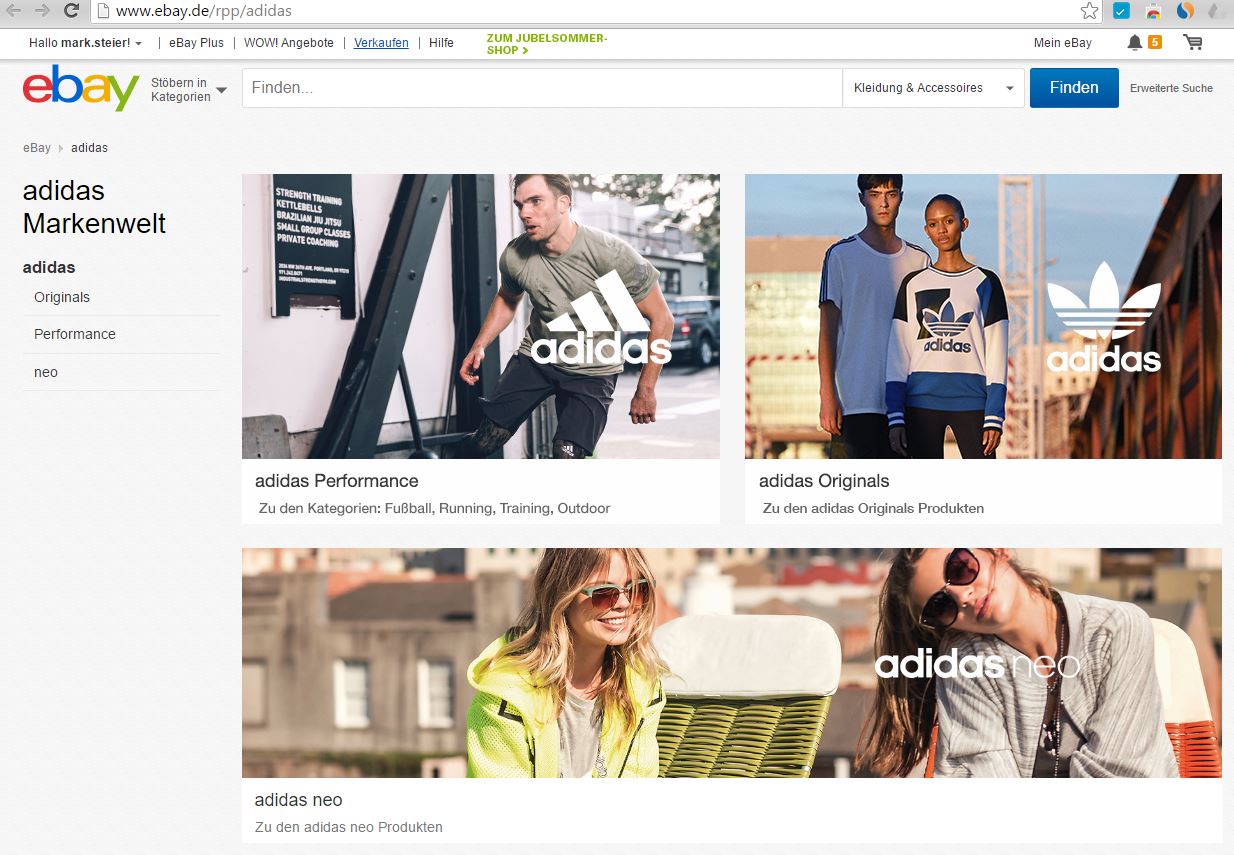Image resolution: width=1234 pixels, height=855 pixels.
Task: Expand the Stöbern in Kategorien menu
Action: tap(189, 90)
